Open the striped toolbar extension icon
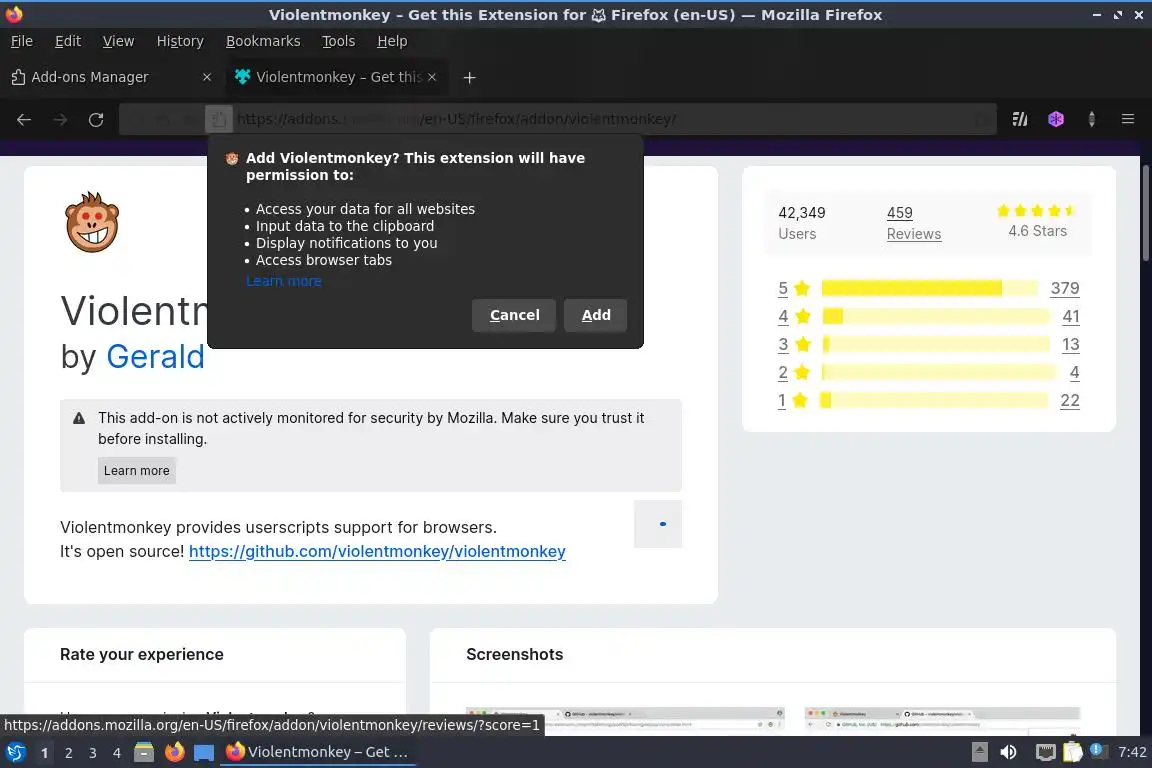Screen dimensions: 1152x768 [x=1020, y=119]
